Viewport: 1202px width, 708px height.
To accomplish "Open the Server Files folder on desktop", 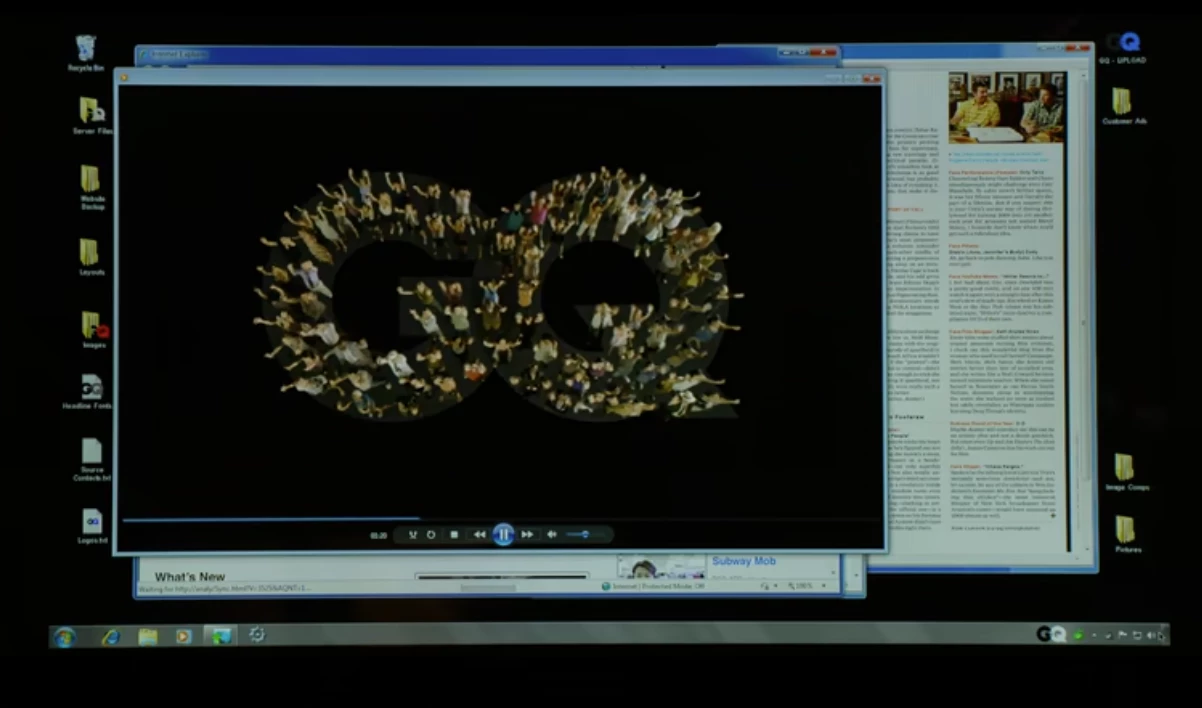I will click(x=92, y=115).
